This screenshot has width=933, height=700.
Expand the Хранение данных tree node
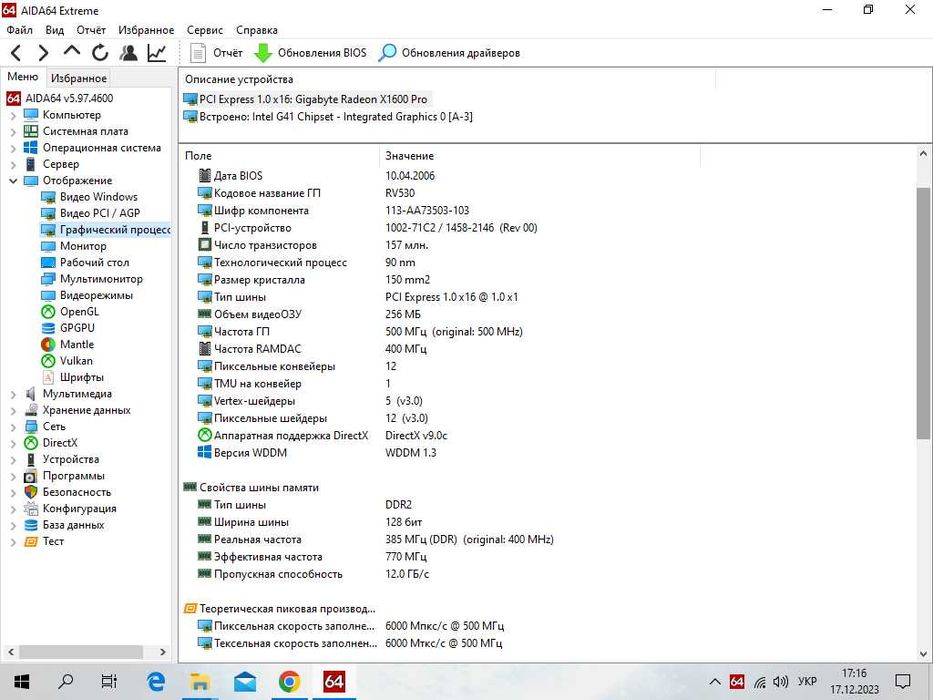pyautogui.click(x=13, y=411)
